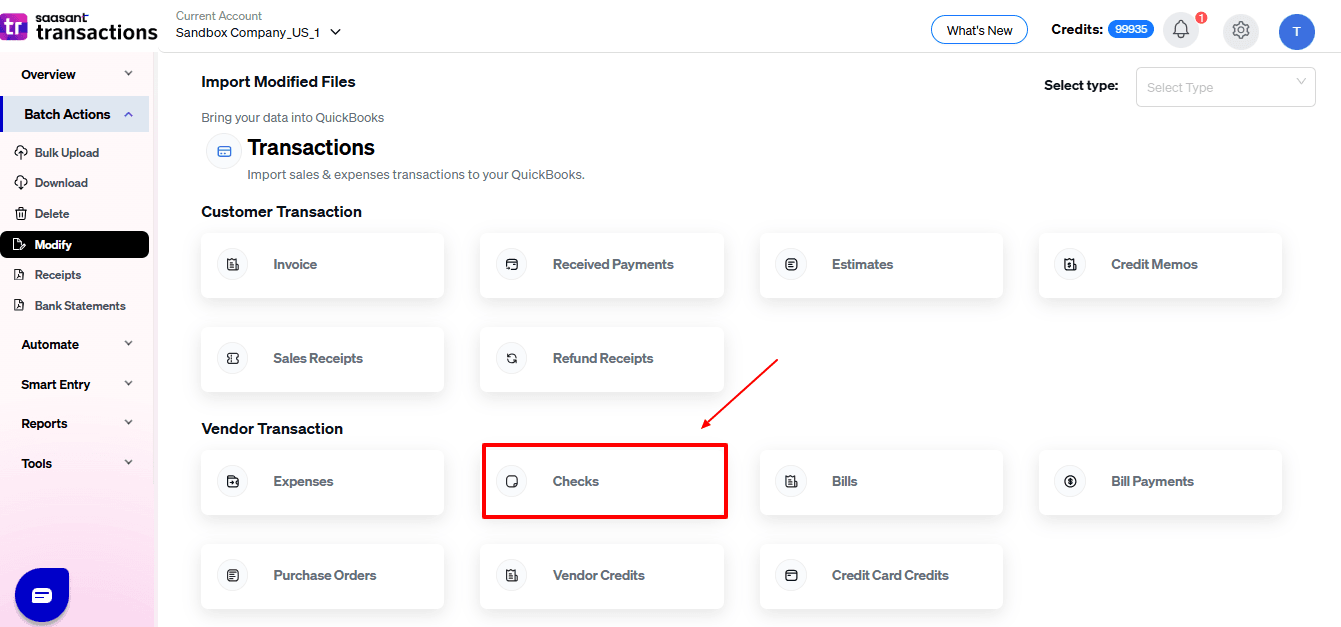Open settings via the gear icon
1341x627 pixels.
tap(1241, 30)
